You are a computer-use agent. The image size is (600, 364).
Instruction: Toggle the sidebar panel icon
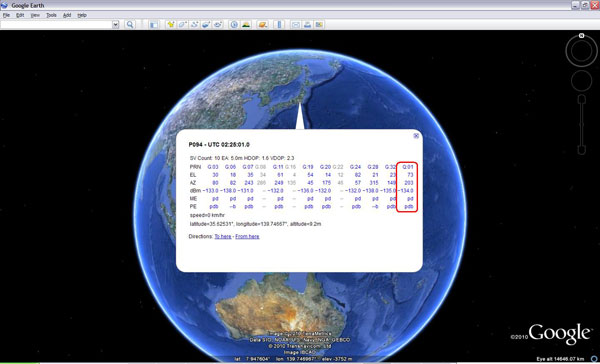point(154,24)
